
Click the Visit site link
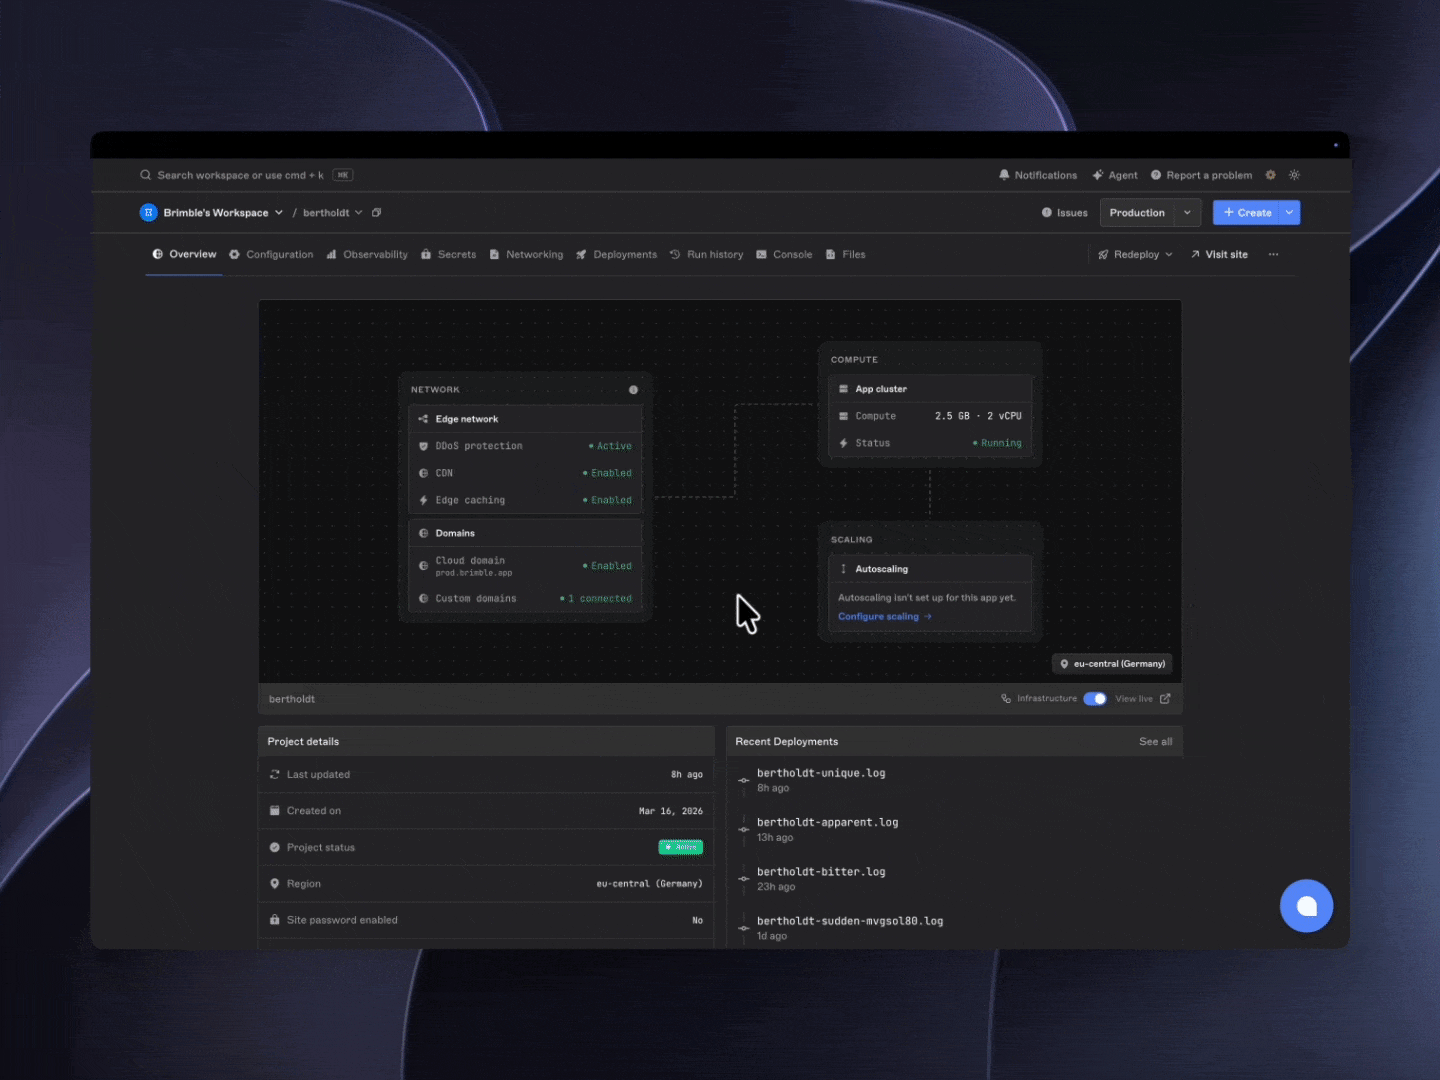pyautogui.click(x=1219, y=255)
